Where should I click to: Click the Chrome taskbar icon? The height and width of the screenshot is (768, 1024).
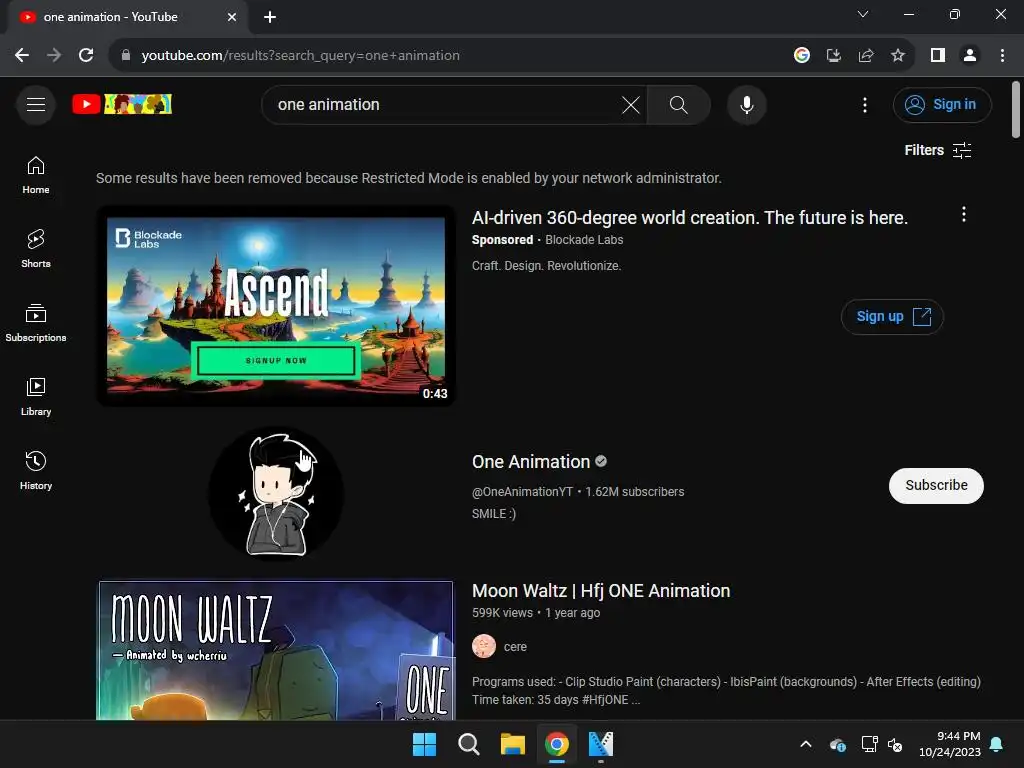pyautogui.click(x=556, y=744)
